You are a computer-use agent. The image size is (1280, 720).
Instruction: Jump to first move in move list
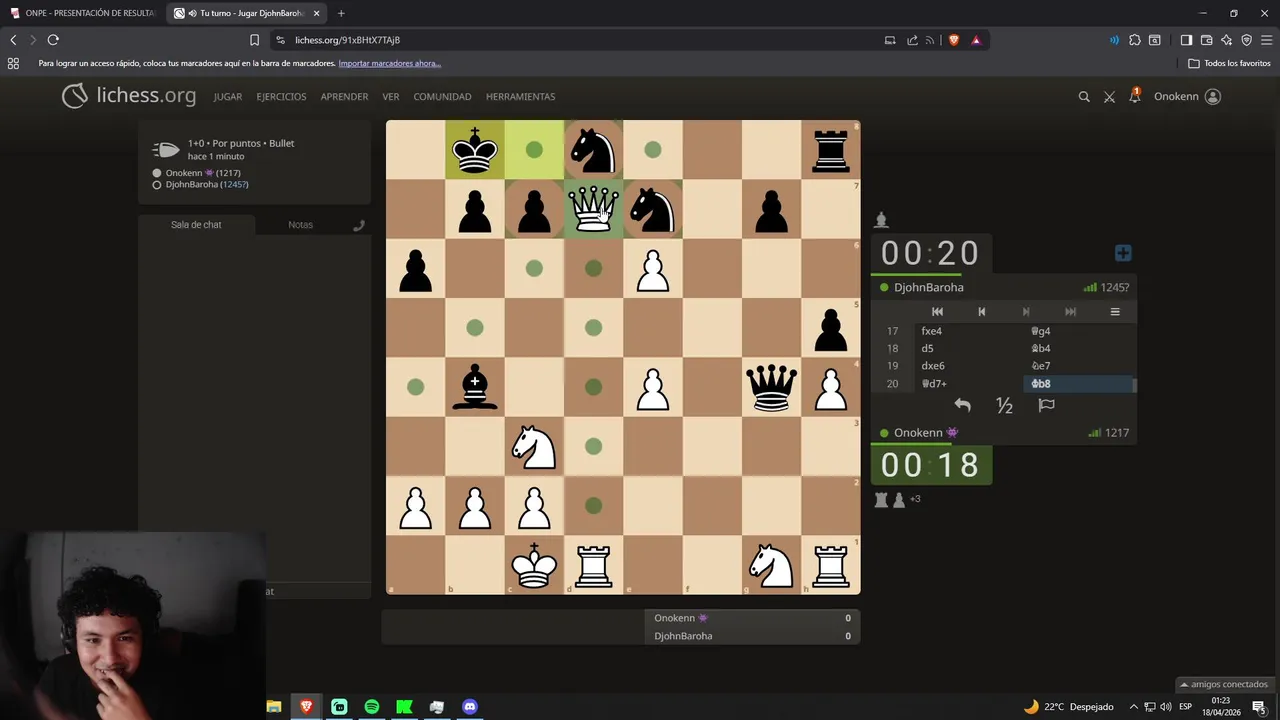pos(937,312)
